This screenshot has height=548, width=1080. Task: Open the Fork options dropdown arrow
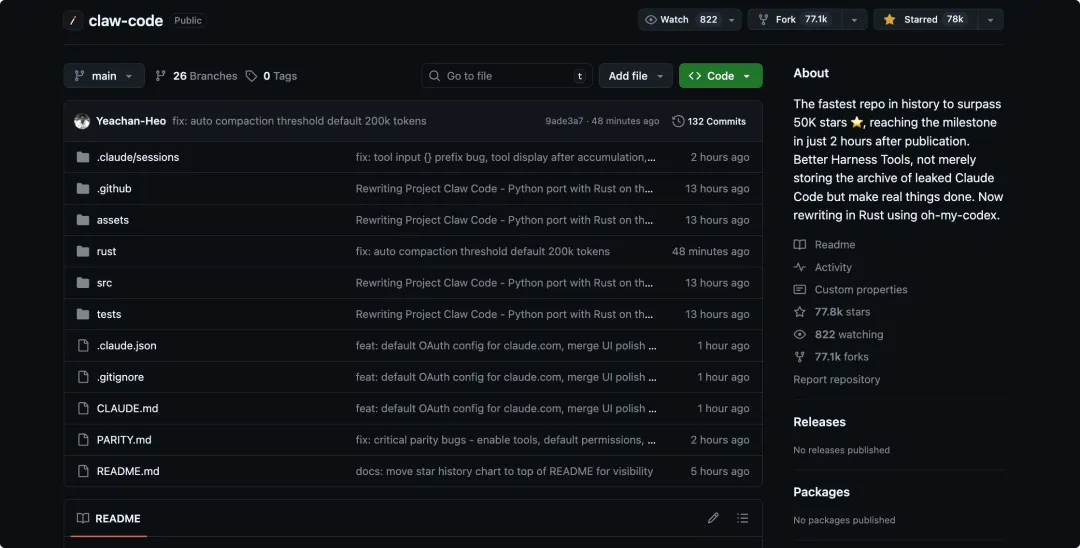854,20
